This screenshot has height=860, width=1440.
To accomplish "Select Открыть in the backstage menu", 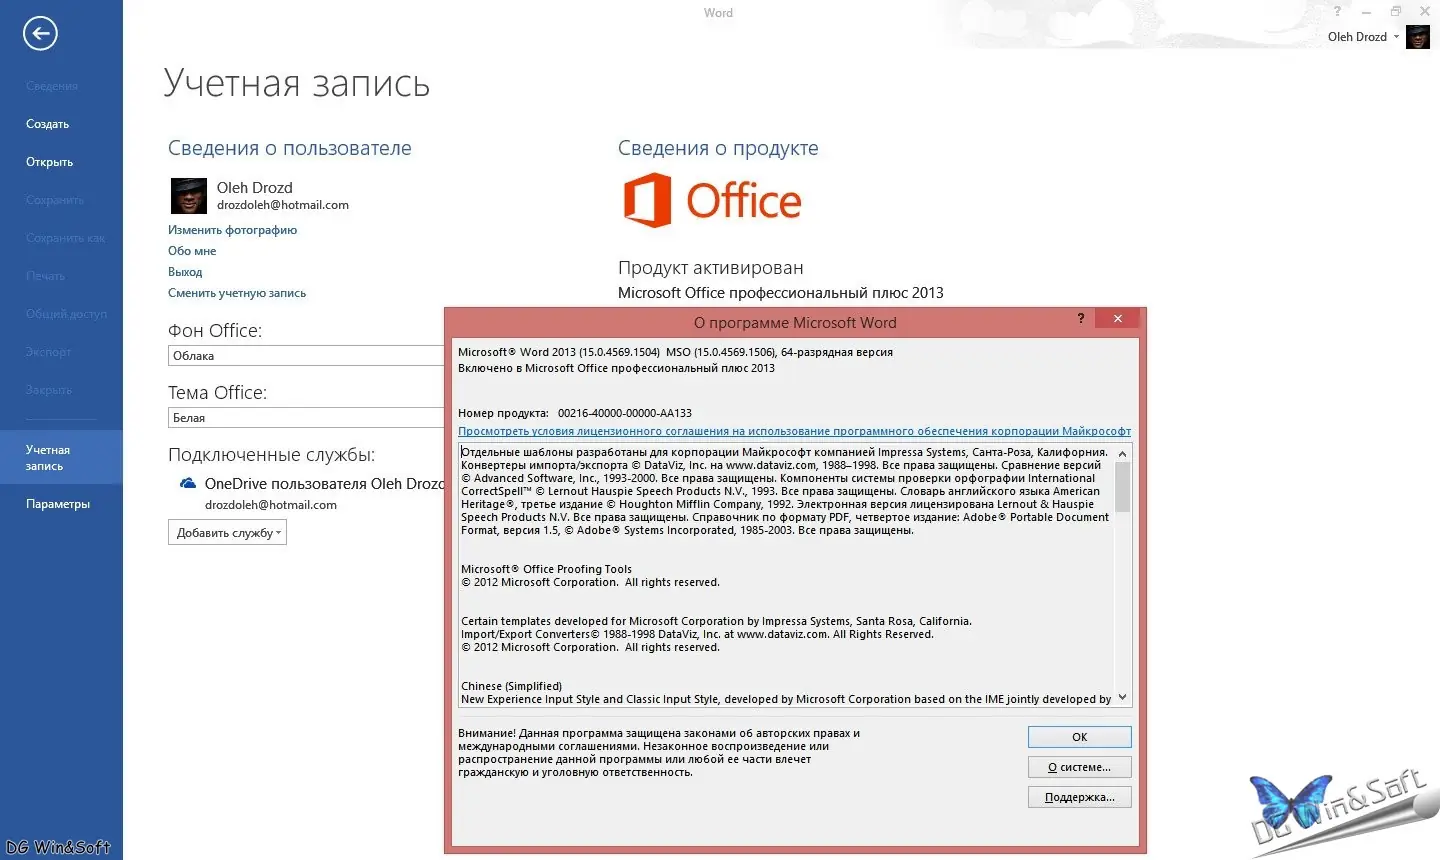I will pos(50,162).
